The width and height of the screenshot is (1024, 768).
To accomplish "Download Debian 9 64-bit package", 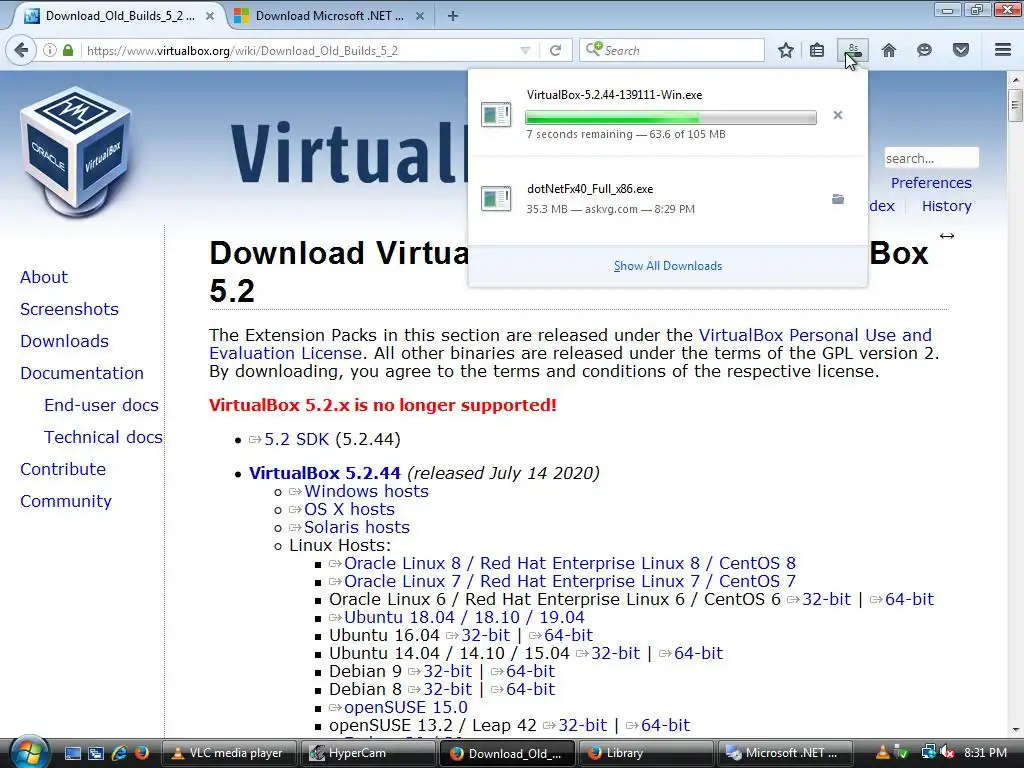I will point(530,671).
